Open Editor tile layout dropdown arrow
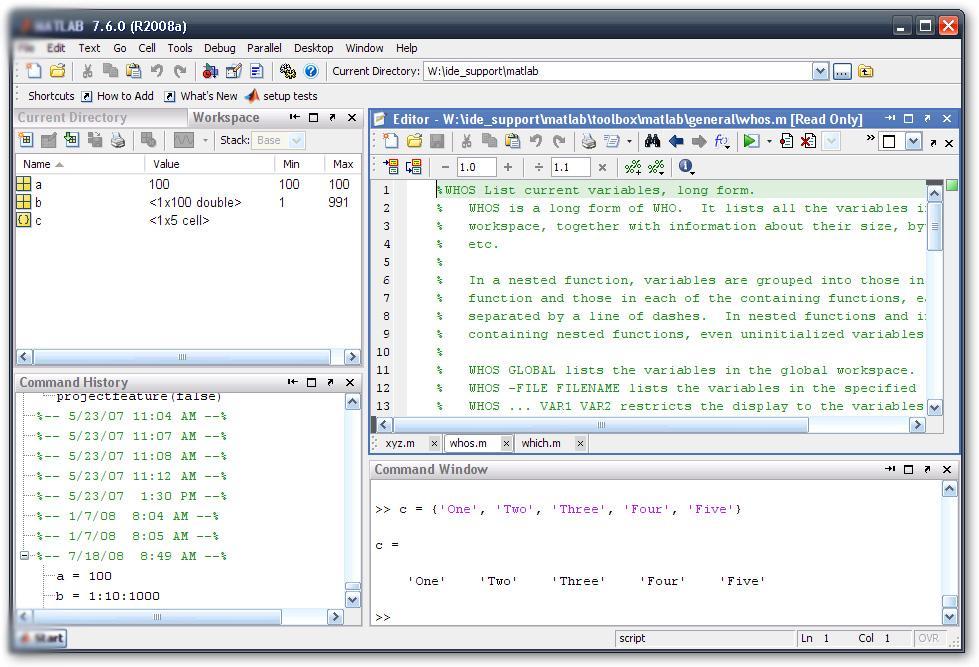Image resolution: width=979 pixels, height=667 pixels. [913, 142]
